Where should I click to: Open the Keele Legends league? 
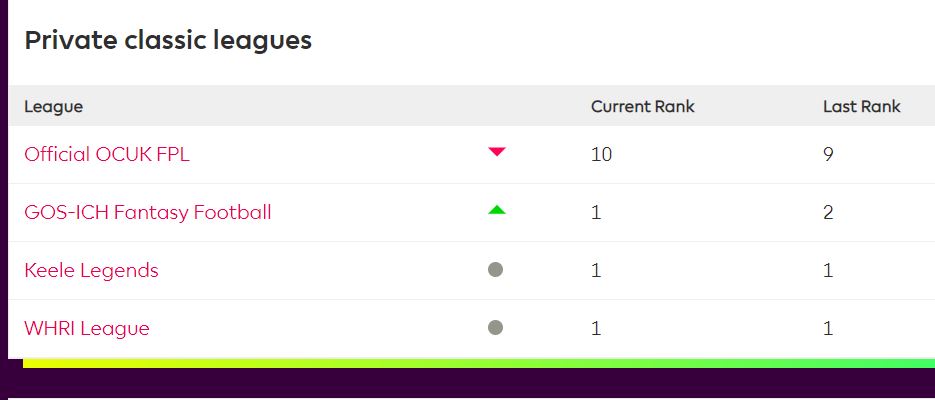coord(91,270)
